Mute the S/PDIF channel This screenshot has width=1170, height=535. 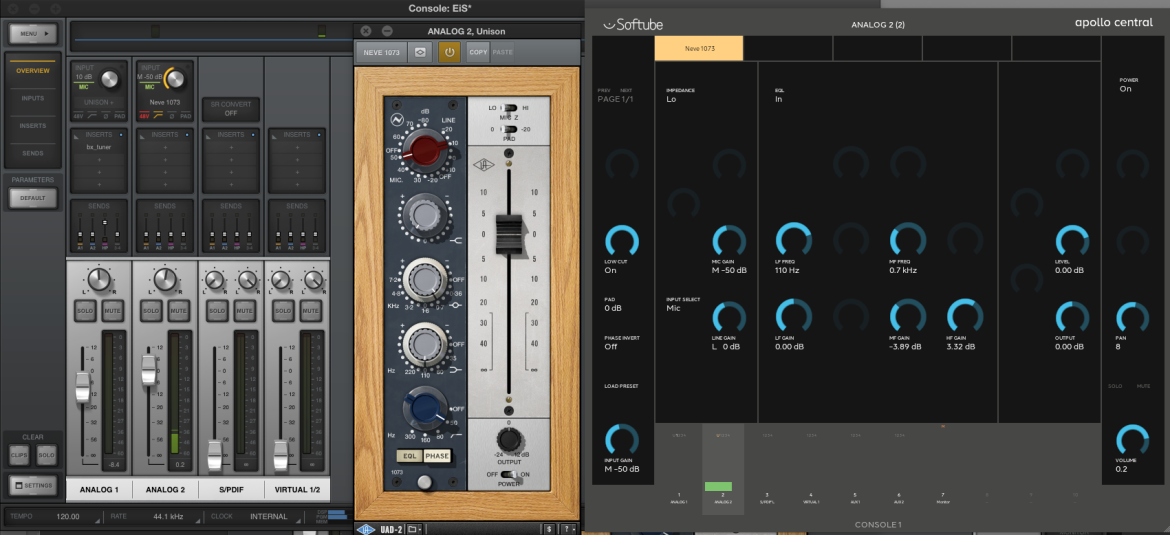click(243, 310)
